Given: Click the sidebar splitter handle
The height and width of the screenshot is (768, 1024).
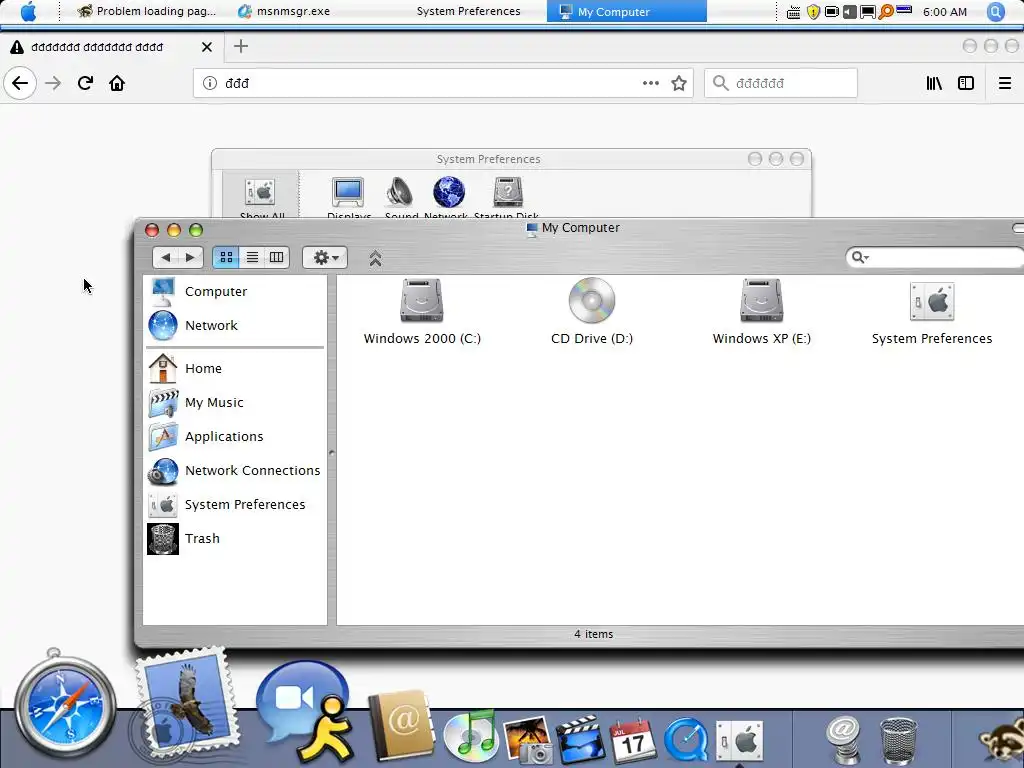Looking at the screenshot, I should [332, 452].
